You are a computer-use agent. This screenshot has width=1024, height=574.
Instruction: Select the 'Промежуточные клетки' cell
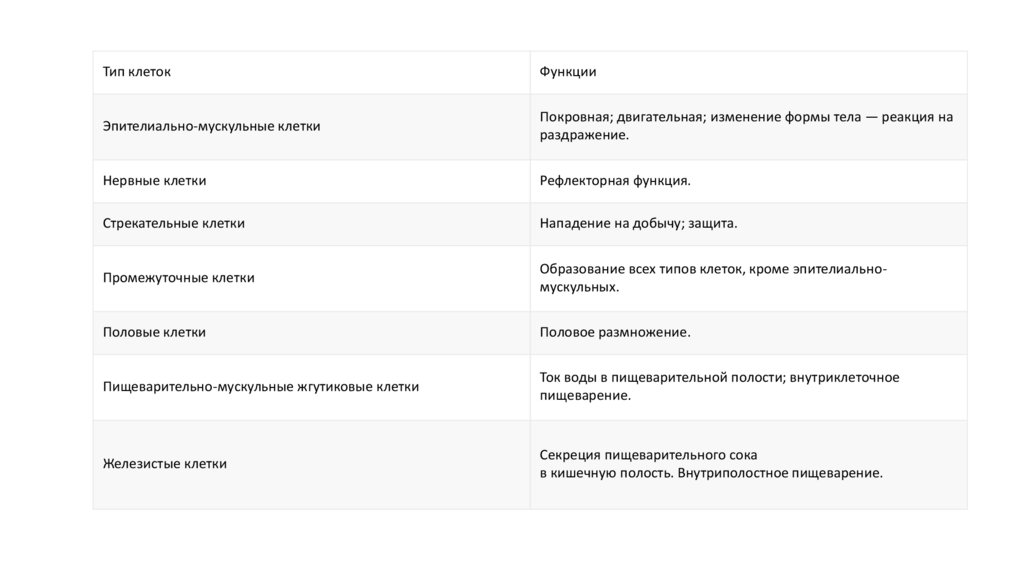pos(179,278)
